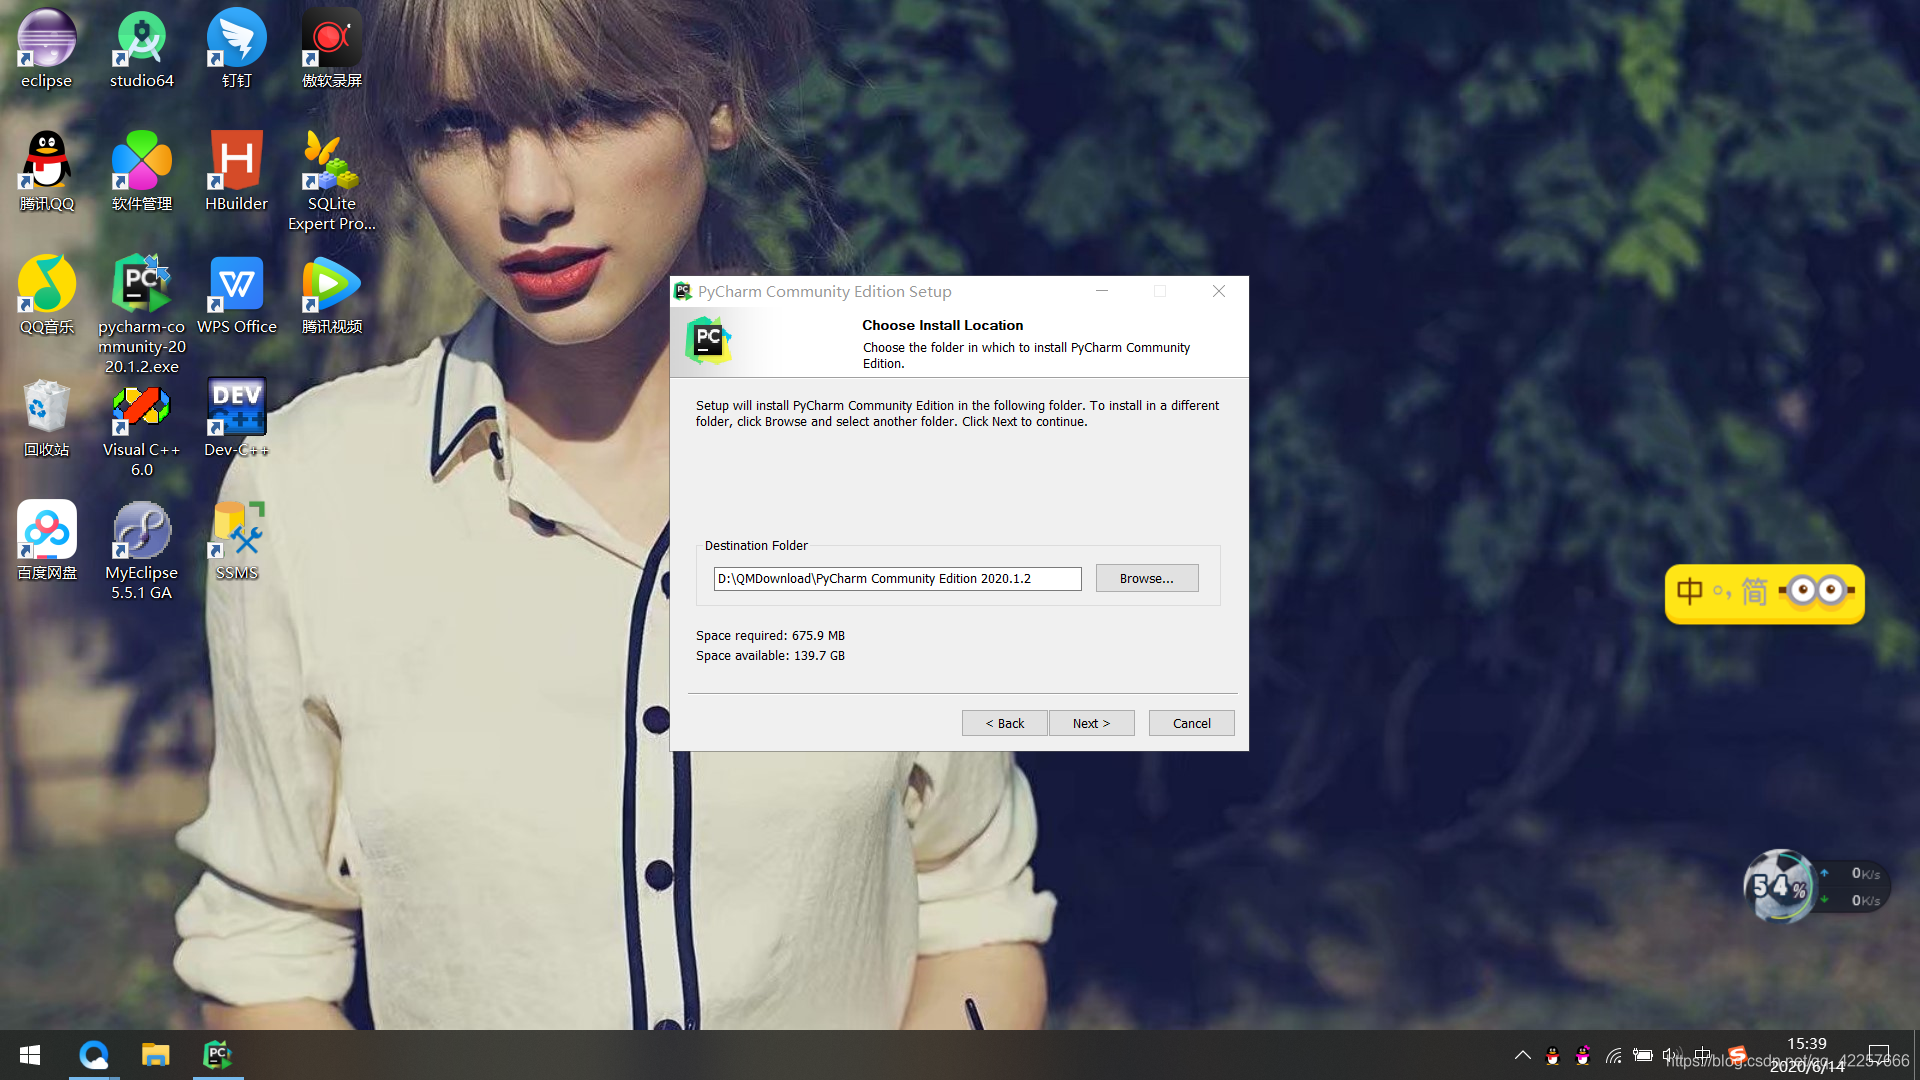Click Next to proceed with installation

click(1092, 723)
